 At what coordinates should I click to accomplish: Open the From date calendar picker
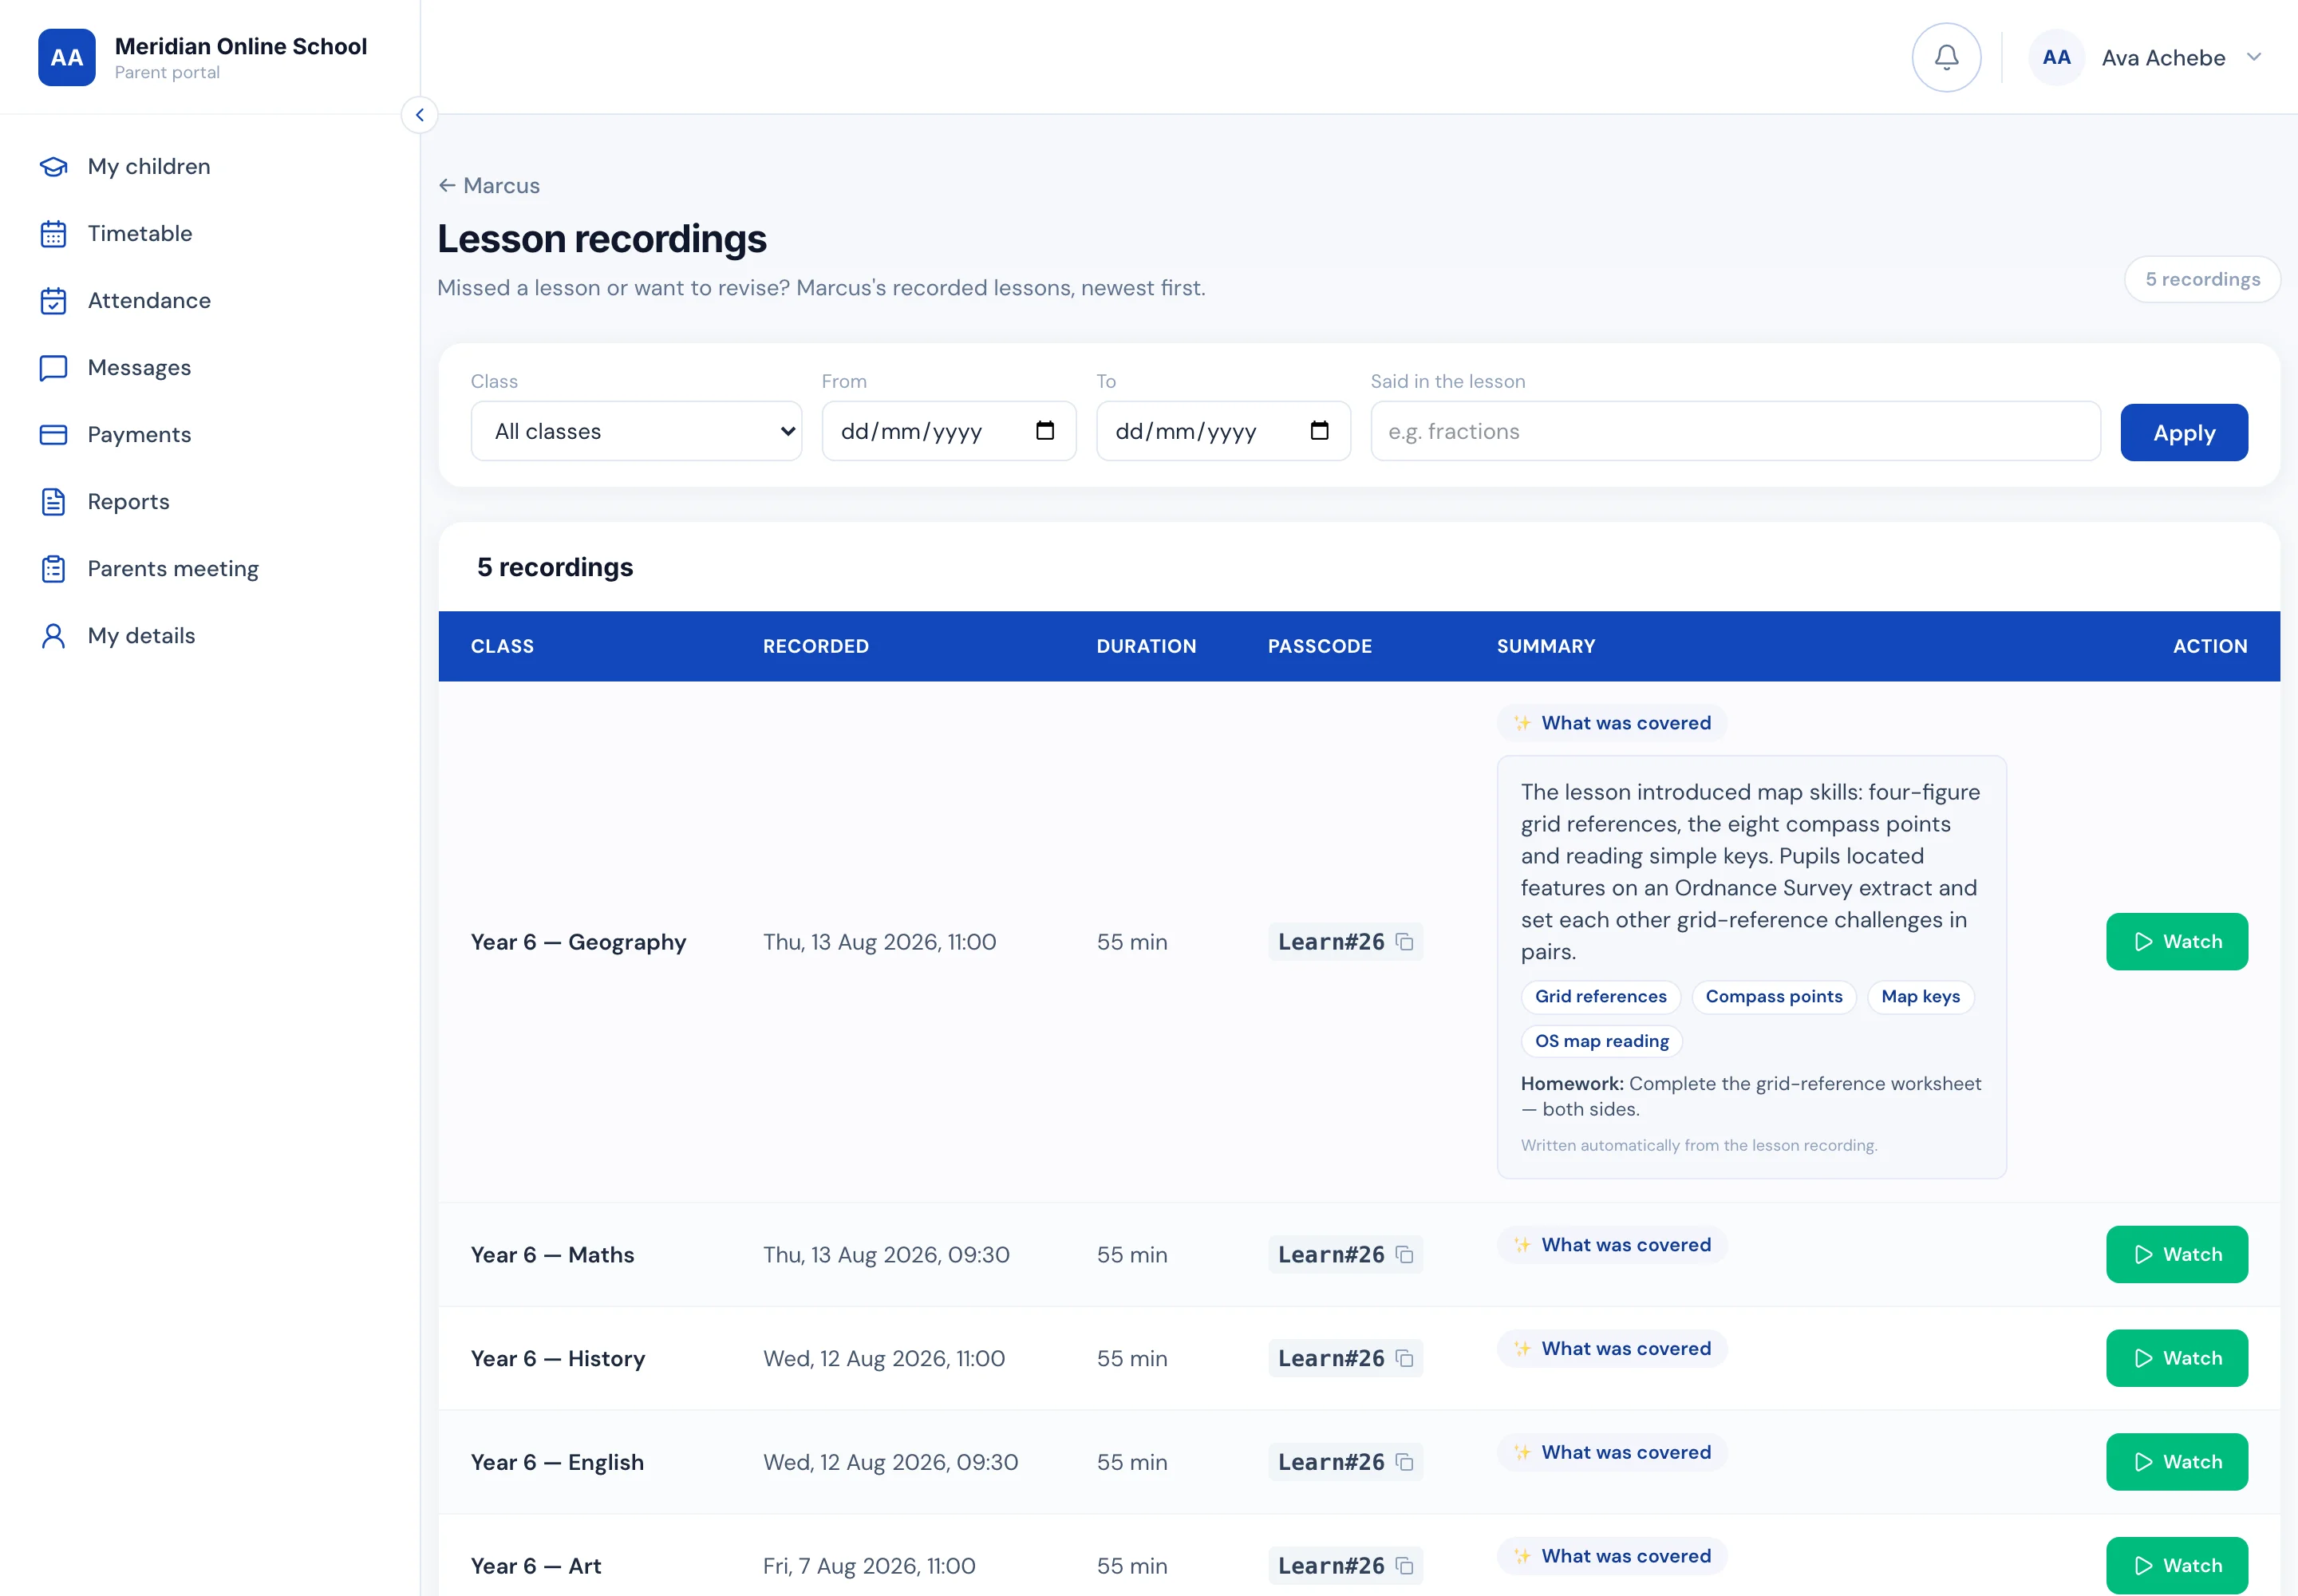tap(1045, 430)
